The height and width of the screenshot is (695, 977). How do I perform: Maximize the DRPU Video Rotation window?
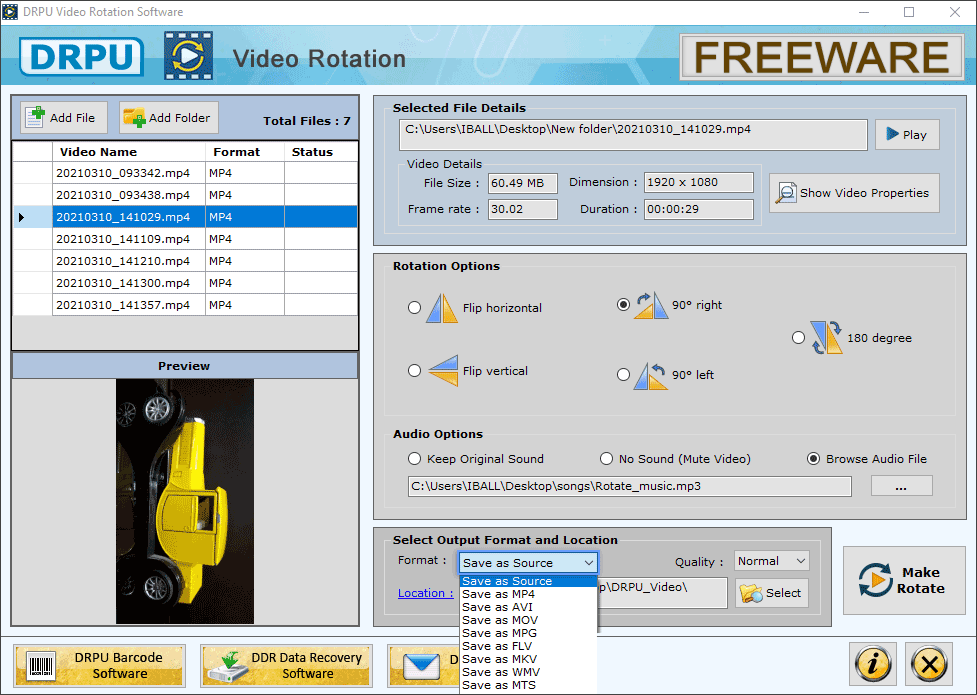(909, 12)
